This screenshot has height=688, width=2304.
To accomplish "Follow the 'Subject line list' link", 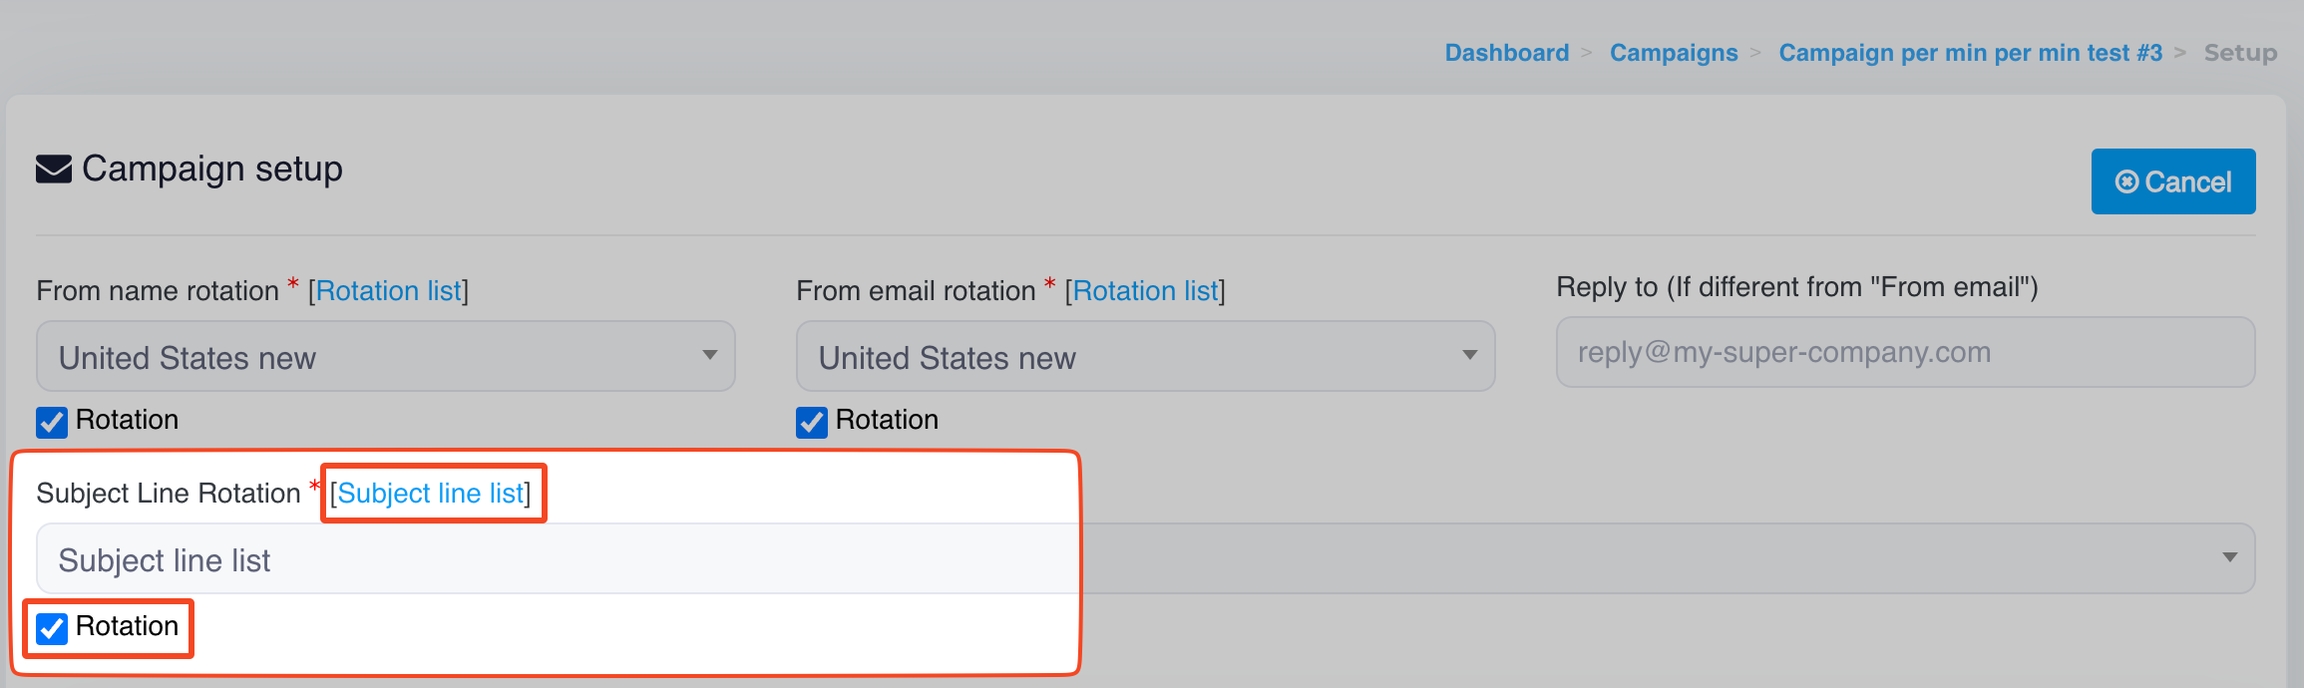I will click(x=430, y=493).
